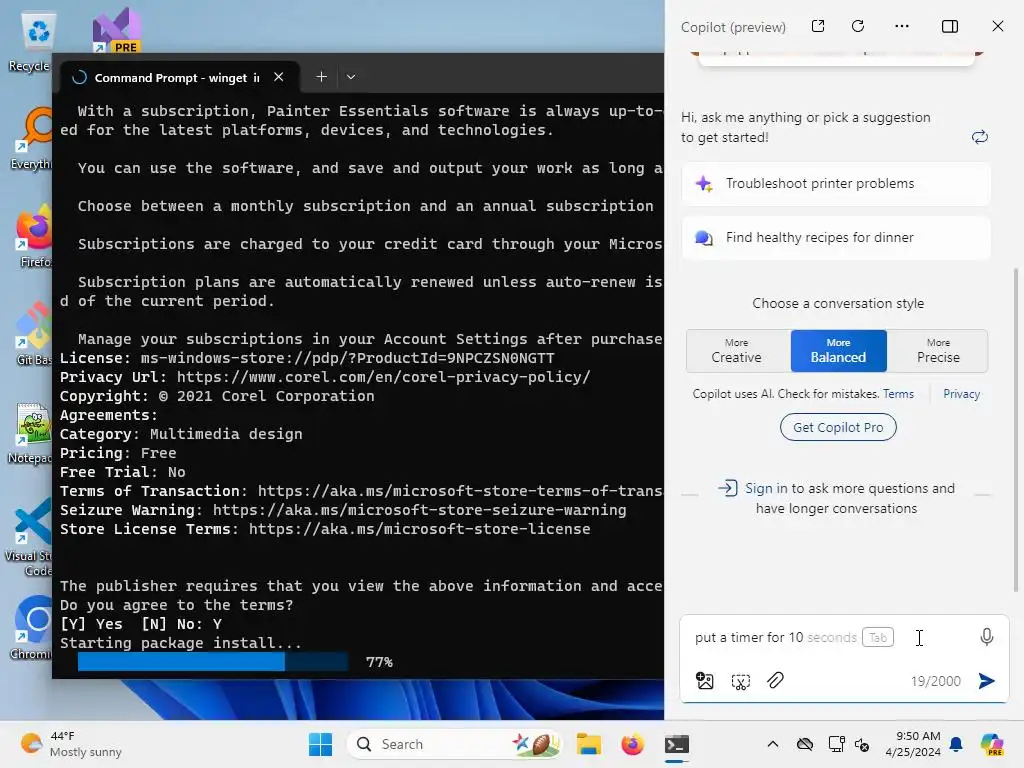Click the License ms-windows-store line

pos(307,359)
